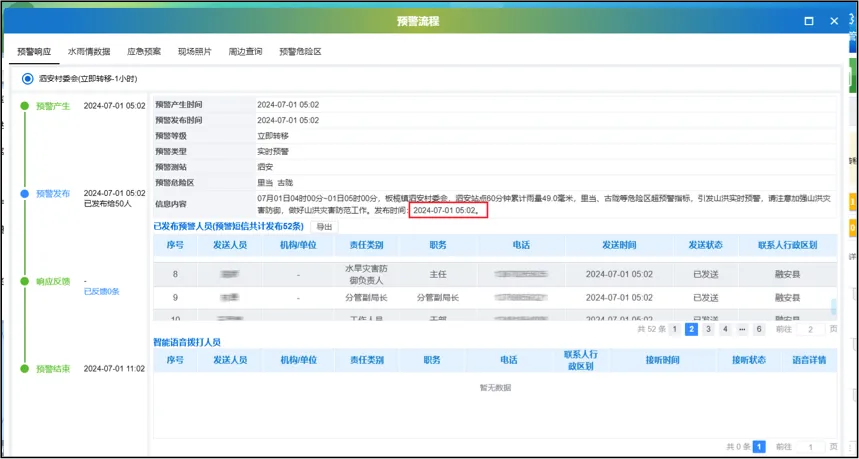Jump to page 6 of sent personnel
This screenshot has height=459, width=859.
click(758, 329)
